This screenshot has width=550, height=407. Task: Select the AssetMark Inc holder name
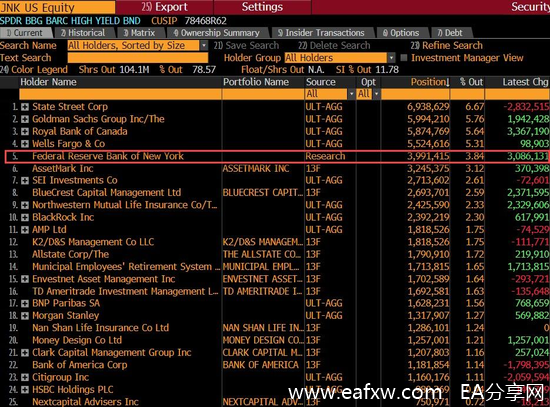click(63, 169)
